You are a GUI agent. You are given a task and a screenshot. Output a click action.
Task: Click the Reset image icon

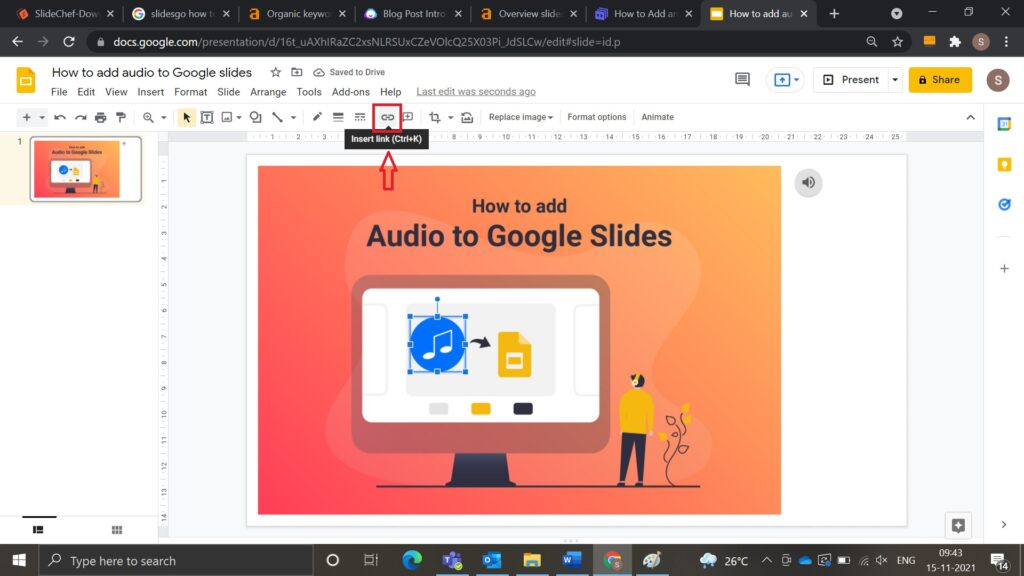[x=467, y=118]
